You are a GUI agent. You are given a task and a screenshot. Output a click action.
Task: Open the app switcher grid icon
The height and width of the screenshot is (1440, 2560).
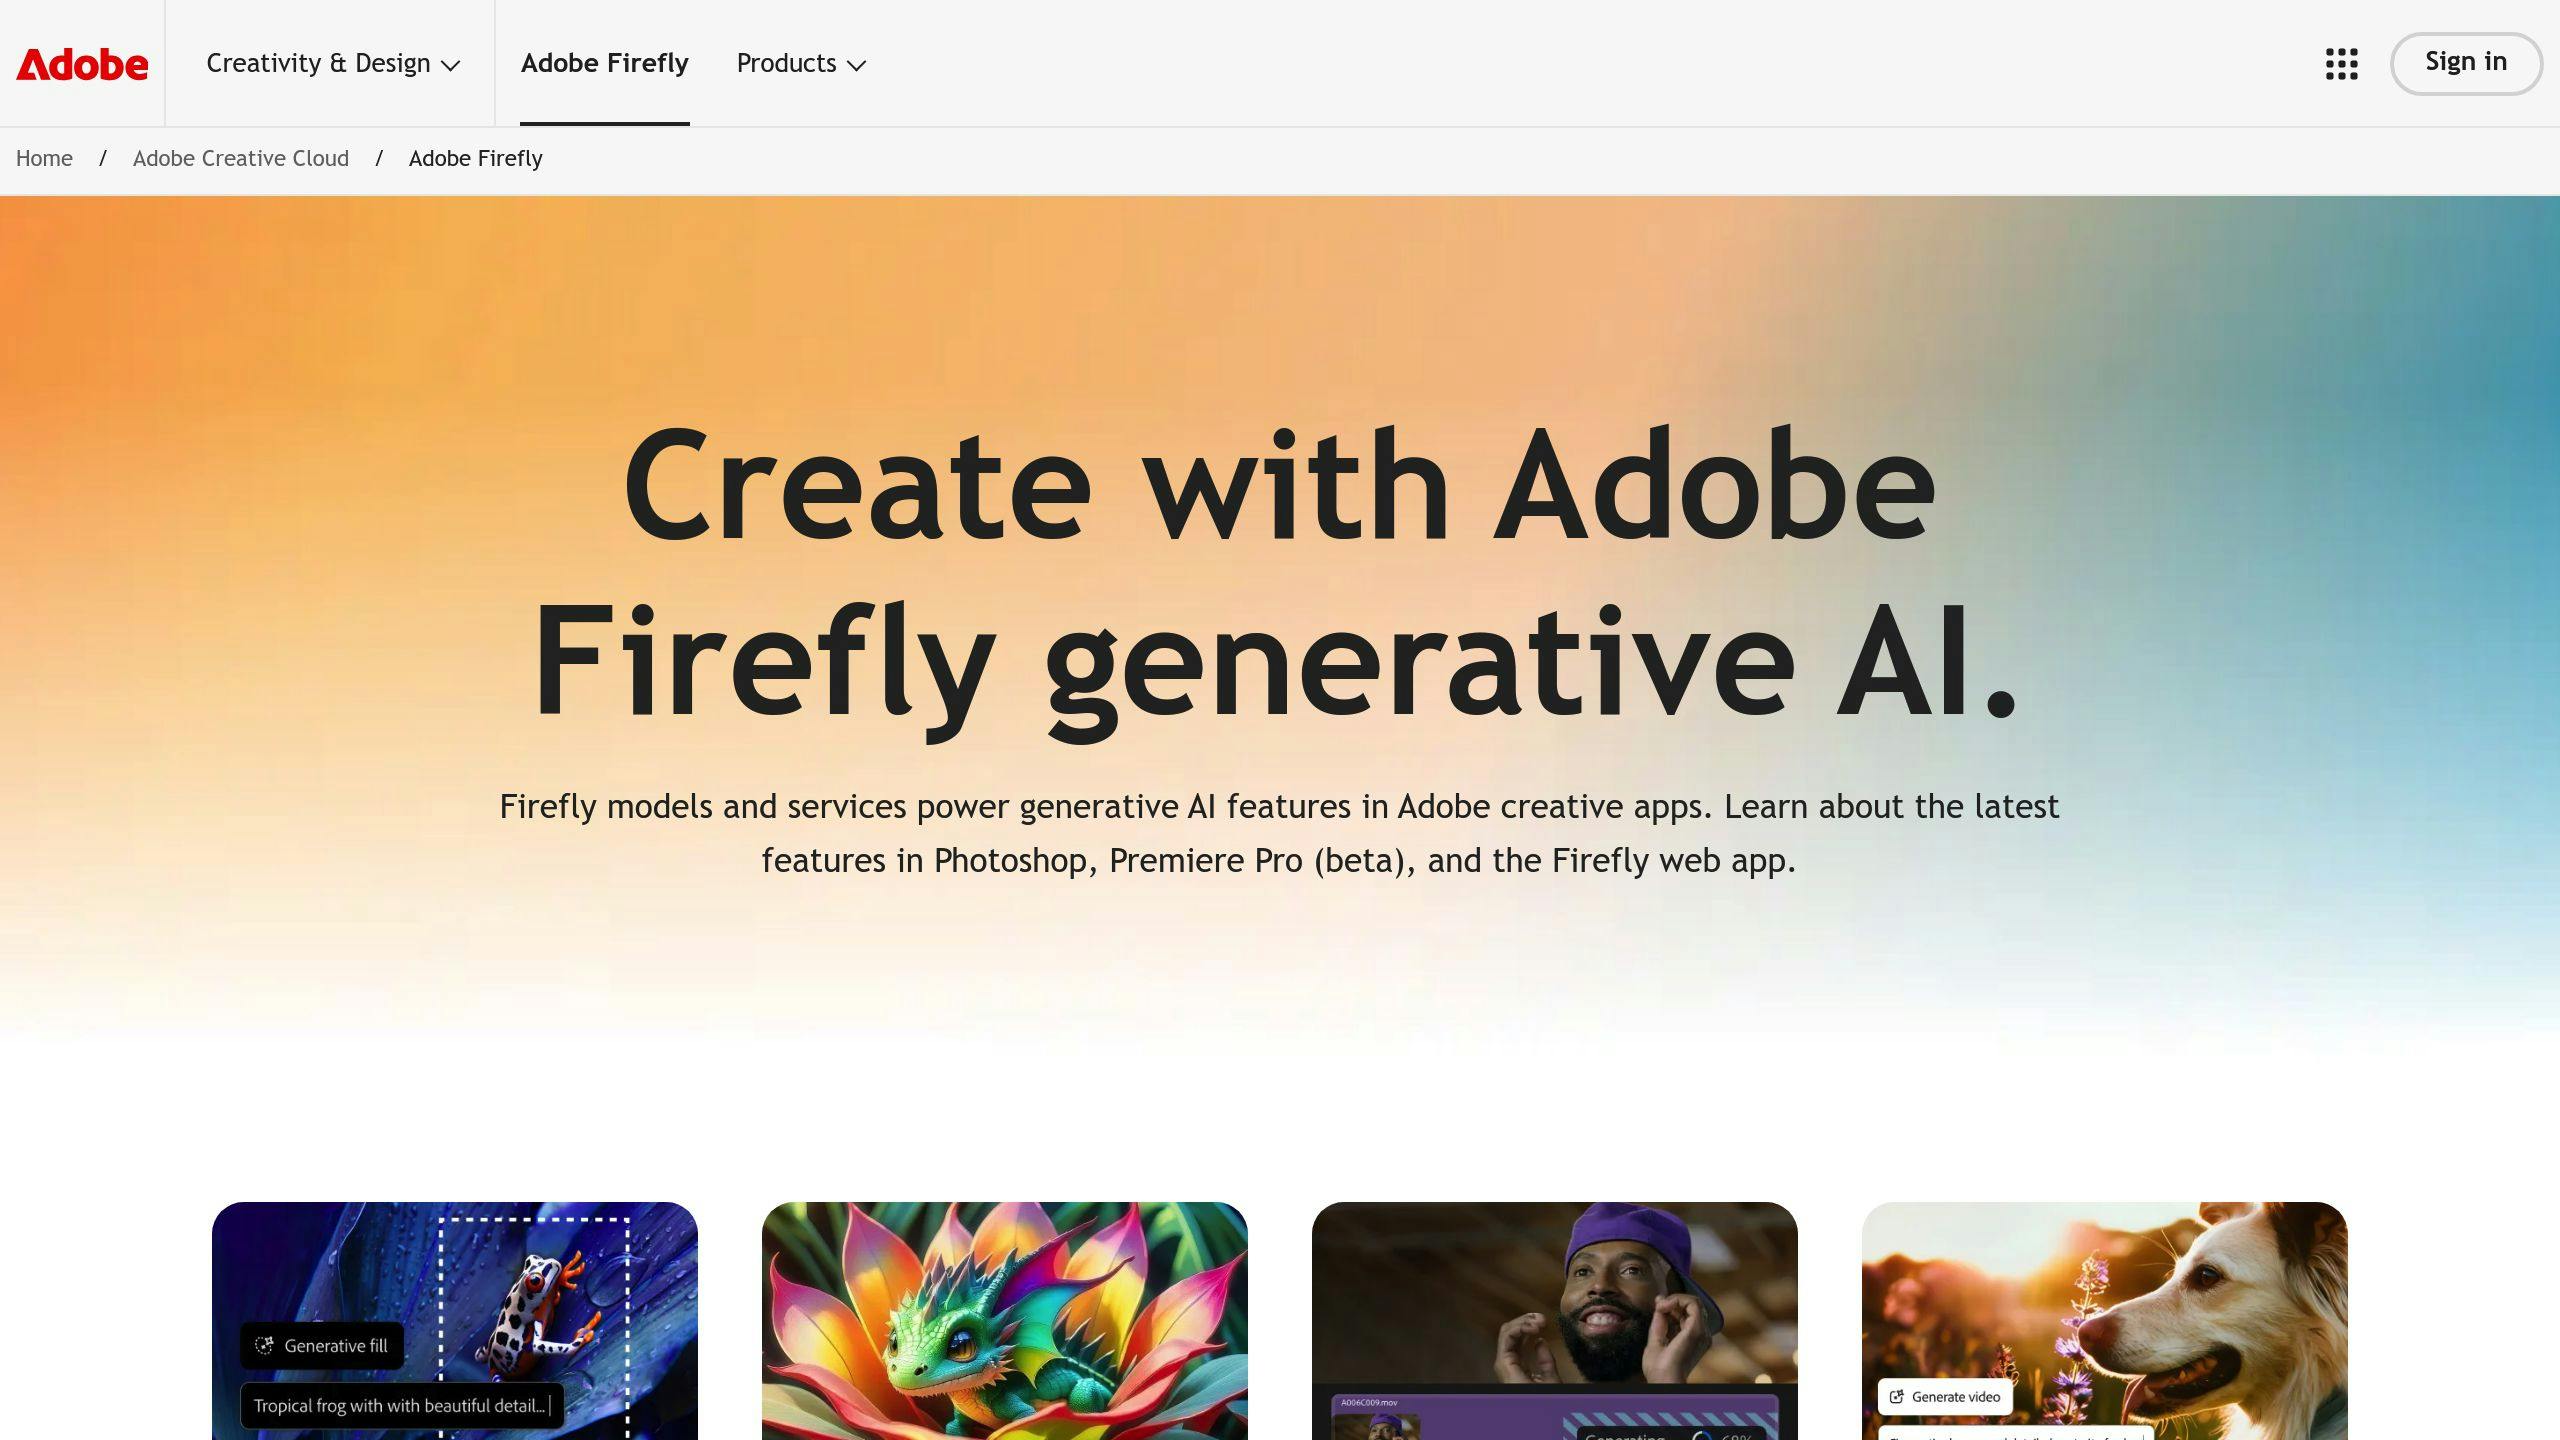(x=2341, y=64)
